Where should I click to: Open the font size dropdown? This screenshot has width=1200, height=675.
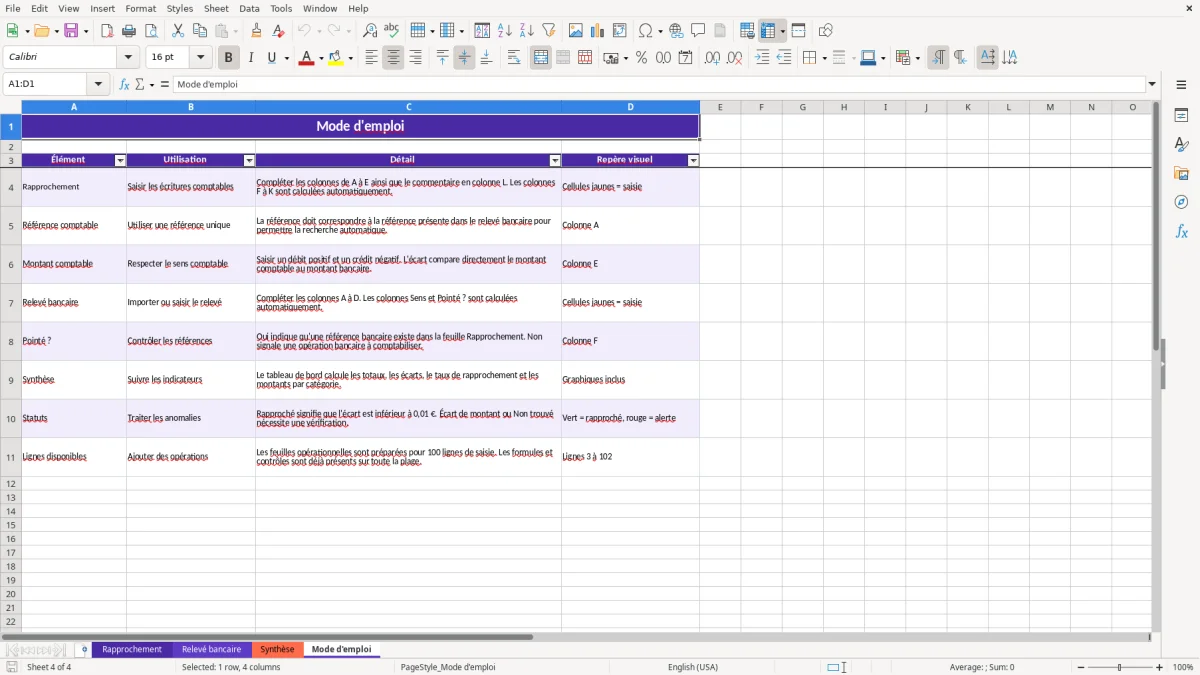point(201,58)
